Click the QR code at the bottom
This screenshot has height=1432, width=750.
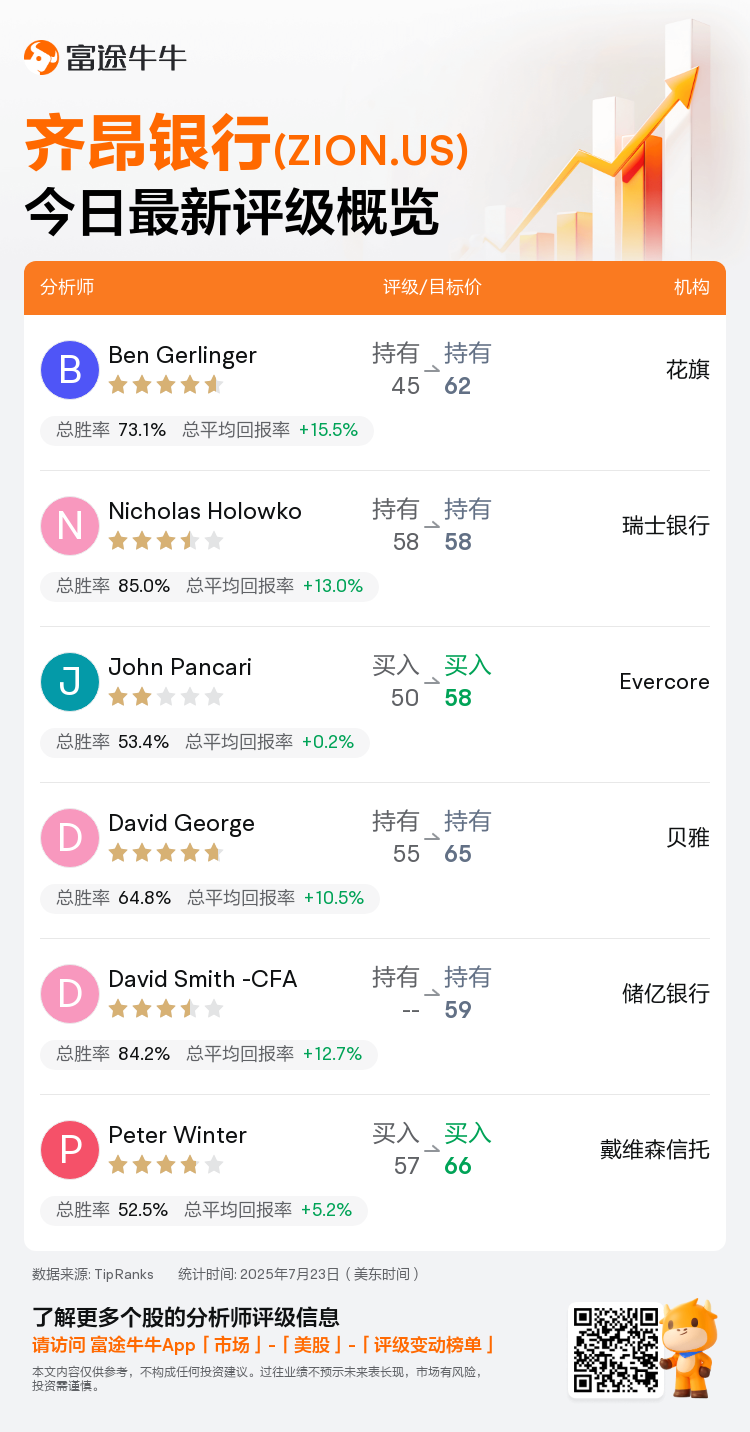[615, 1349]
